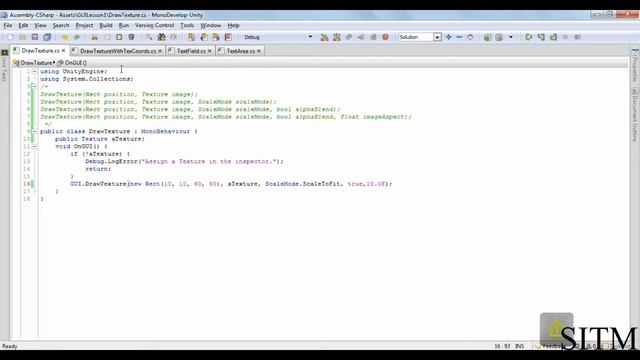
Task: Click the Delete toolbar icon
Action: pos(131,37)
